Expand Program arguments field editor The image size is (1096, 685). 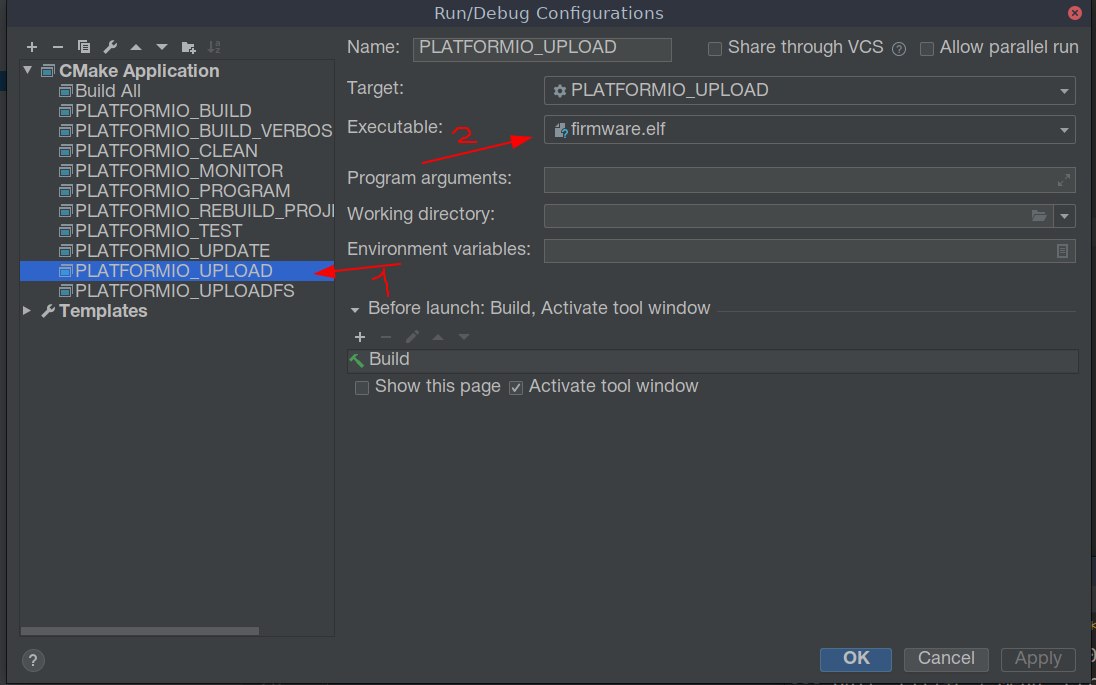tap(1063, 180)
